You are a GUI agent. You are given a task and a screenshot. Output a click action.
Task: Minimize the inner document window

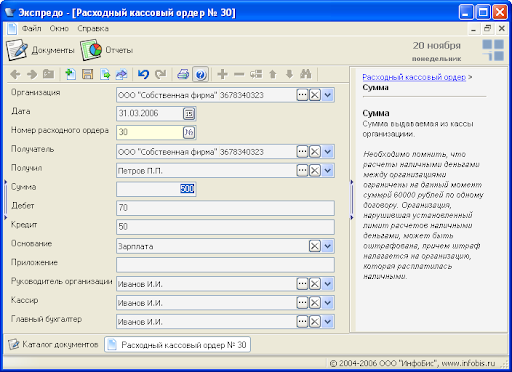point(473,29)
